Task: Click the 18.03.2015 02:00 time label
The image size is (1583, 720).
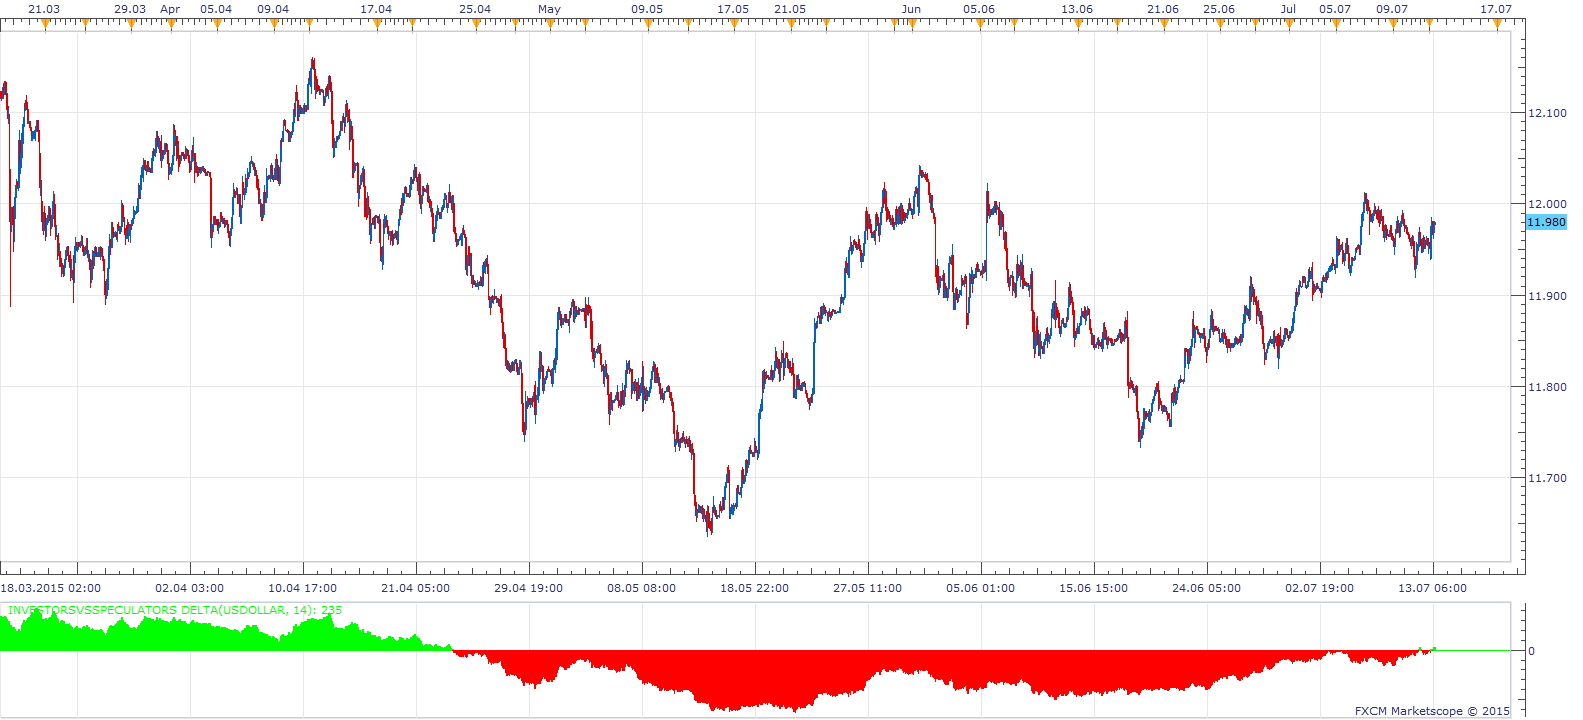Action: tap(51, 588)
